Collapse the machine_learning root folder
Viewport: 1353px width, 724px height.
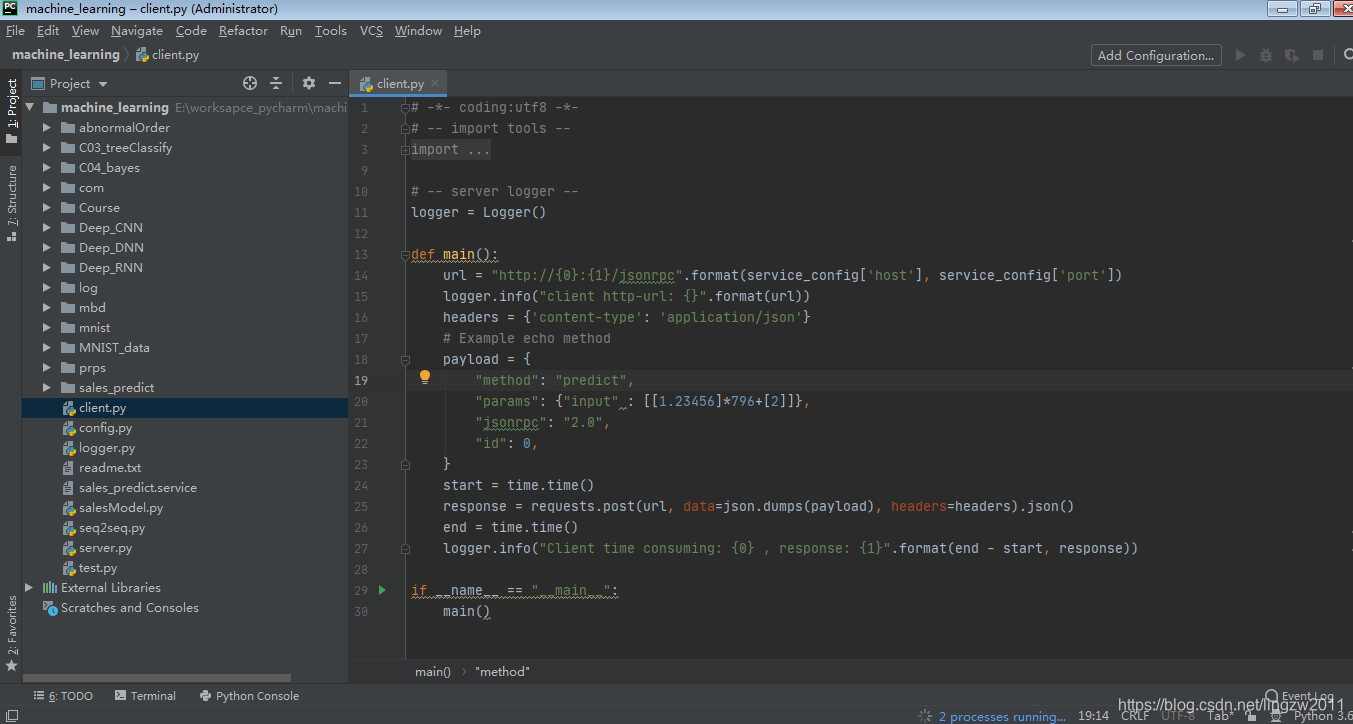point(30,108)
